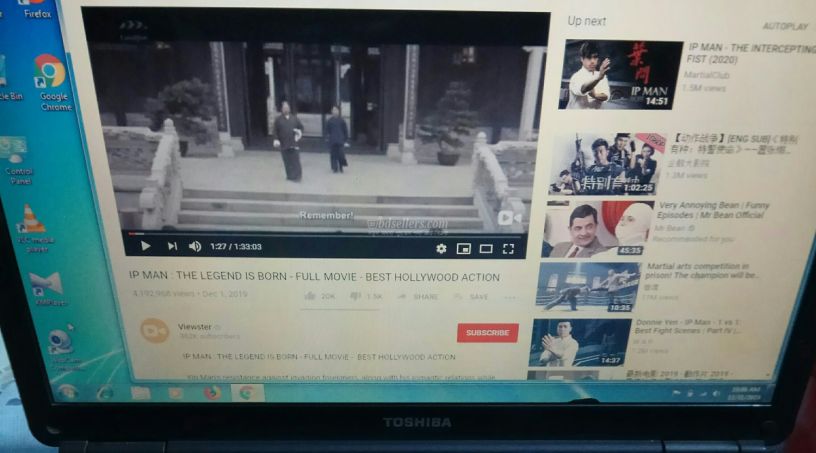This screenshot has height=453, width=816.
Task: Open more actions three-dot menu below video
Action: [510, 297]
